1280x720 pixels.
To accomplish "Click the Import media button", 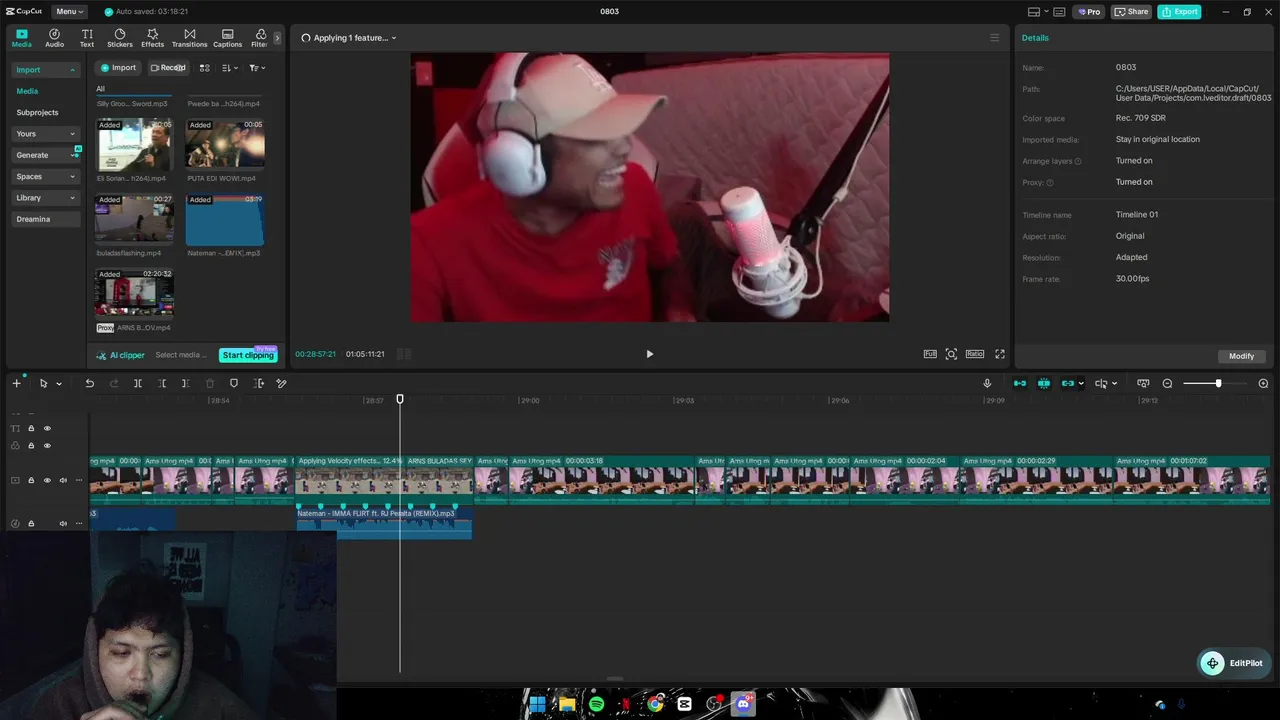I will click(118, 68).
